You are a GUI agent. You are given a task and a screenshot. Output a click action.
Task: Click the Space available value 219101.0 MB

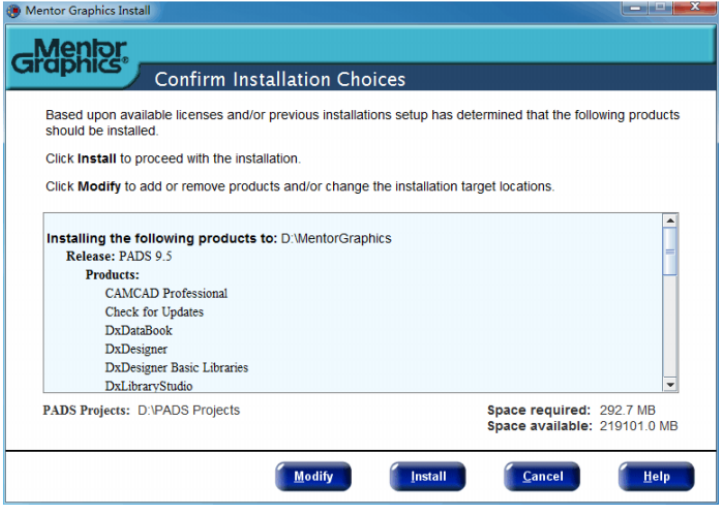[x=639, y=426]
